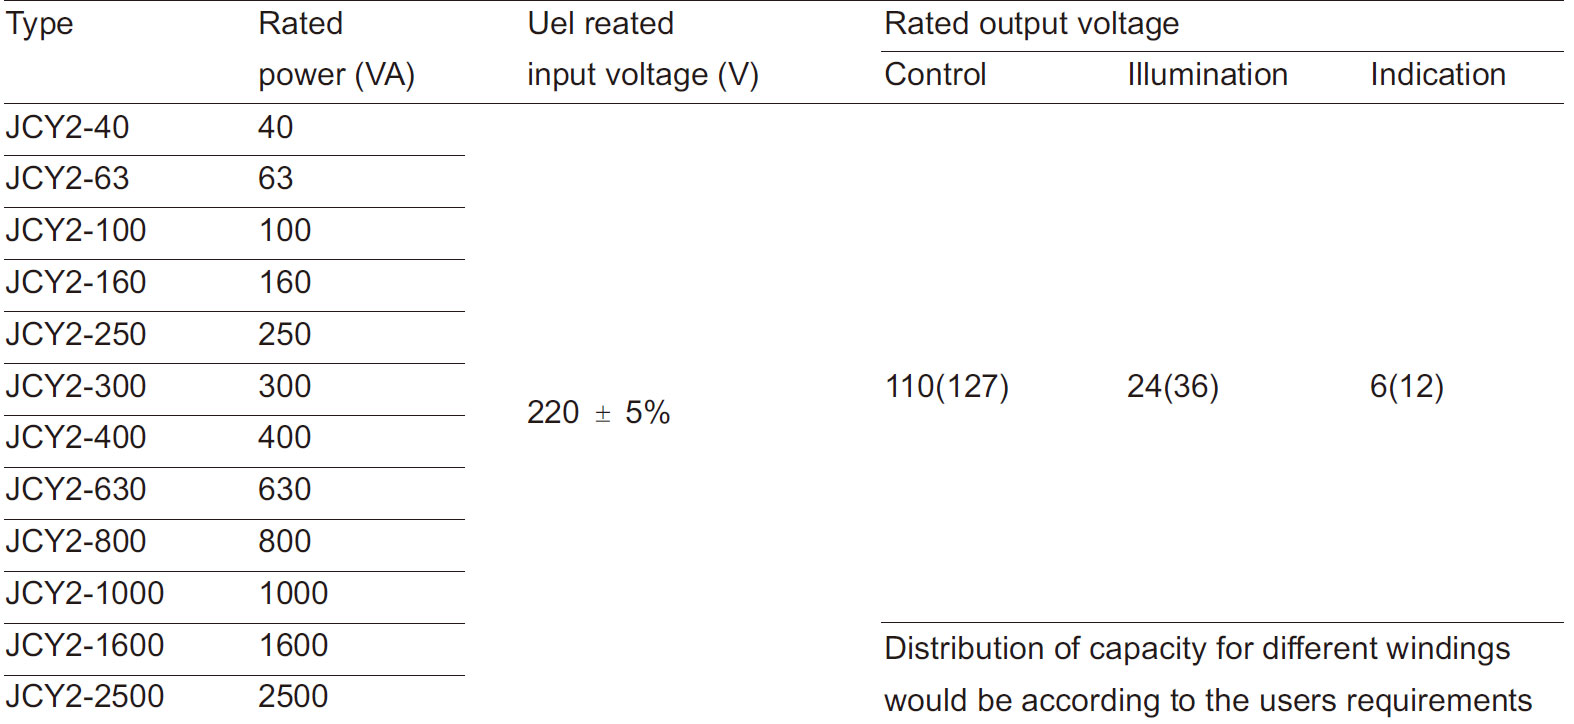
Task: Select the 6(12) indication voltage value
Action: 1406,387
